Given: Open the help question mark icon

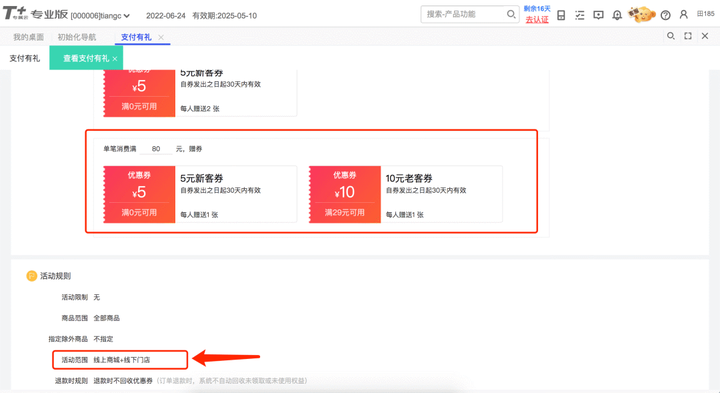Looking at the screenshot, I should point(665,15).
